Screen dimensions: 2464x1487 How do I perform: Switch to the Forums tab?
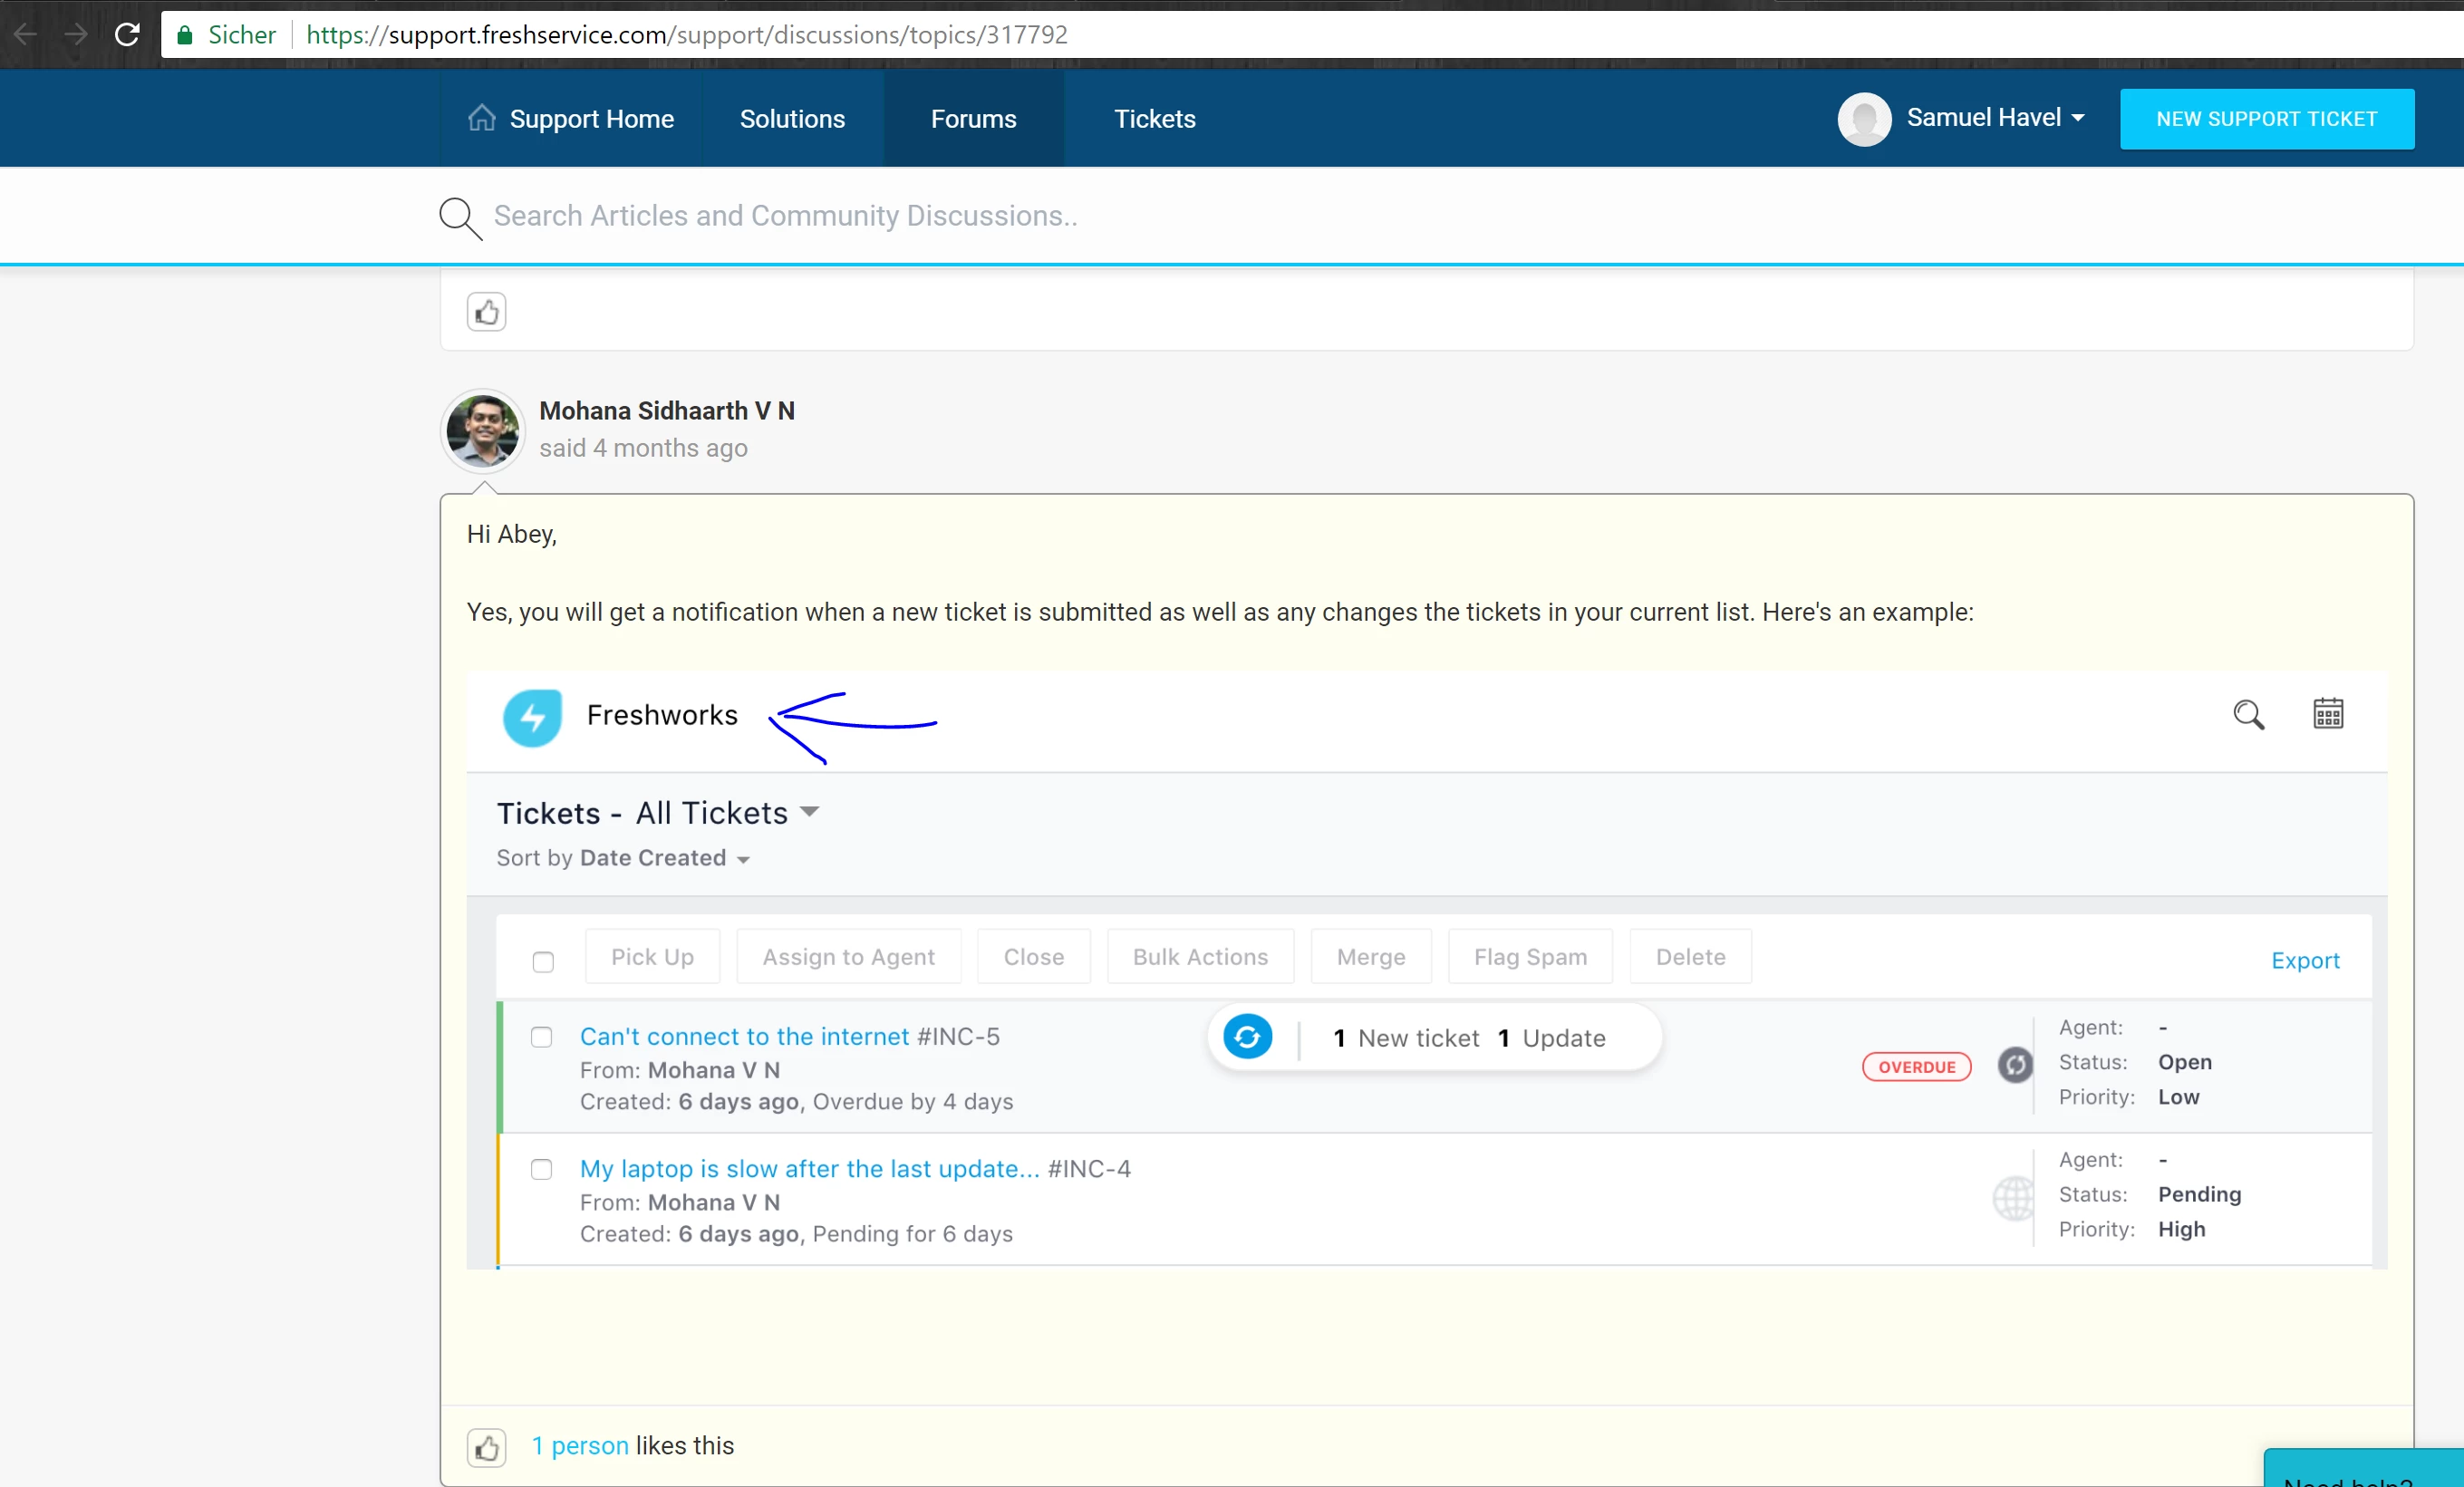click(973, 119)
